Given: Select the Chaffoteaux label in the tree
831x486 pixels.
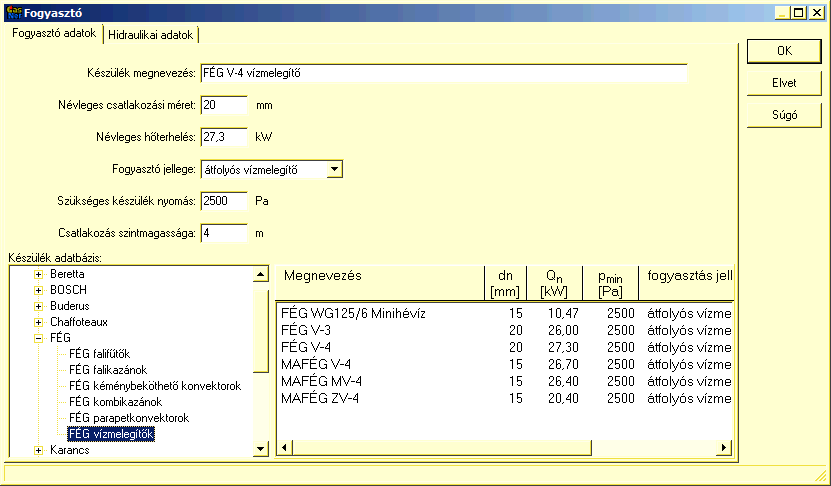Looking at the screenshot, I should point(79,322).
